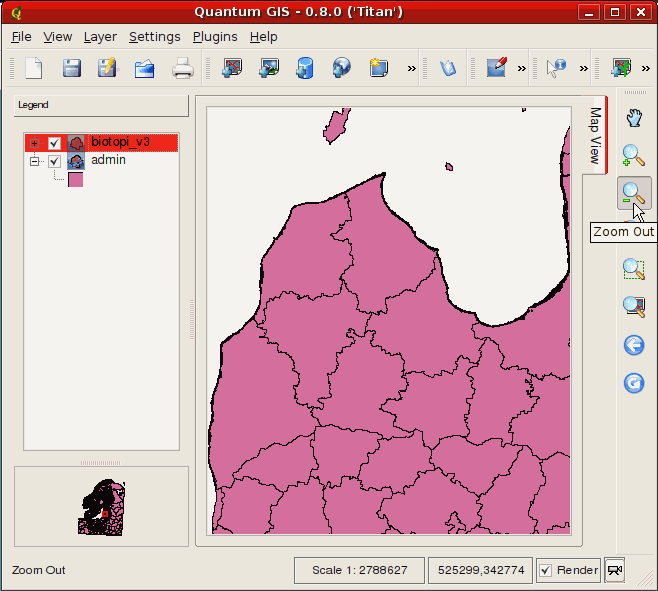
Task: Click the red extent box in overview
Action: [105, 514]
